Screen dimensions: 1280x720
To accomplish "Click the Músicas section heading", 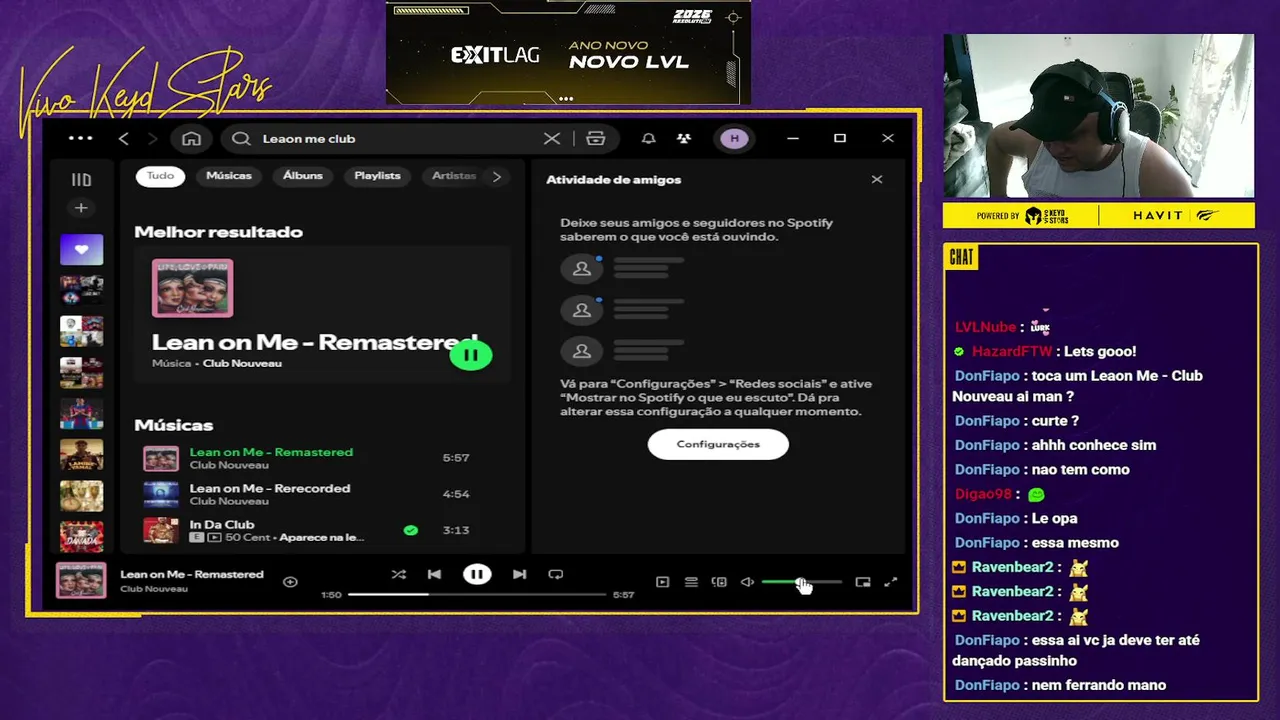I will click(x=174, y=425).
